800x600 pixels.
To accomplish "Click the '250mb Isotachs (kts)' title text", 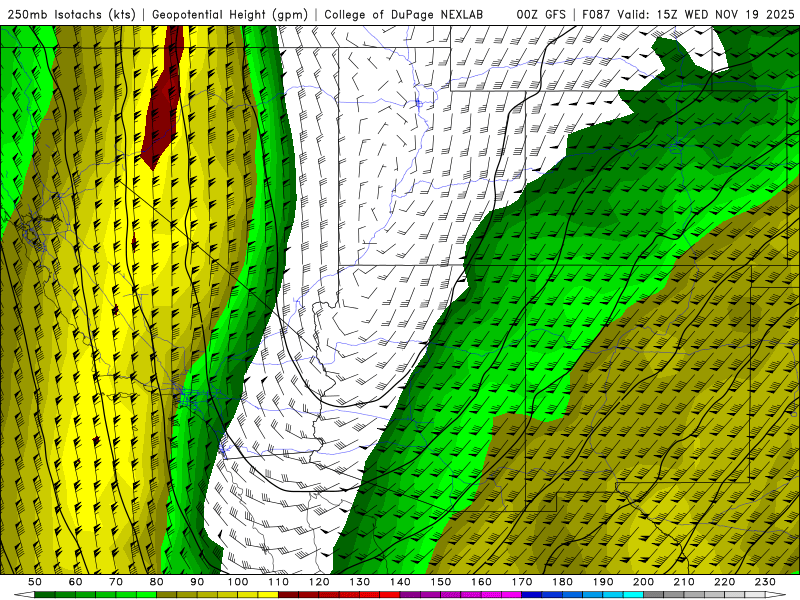I will pos(72,15).
